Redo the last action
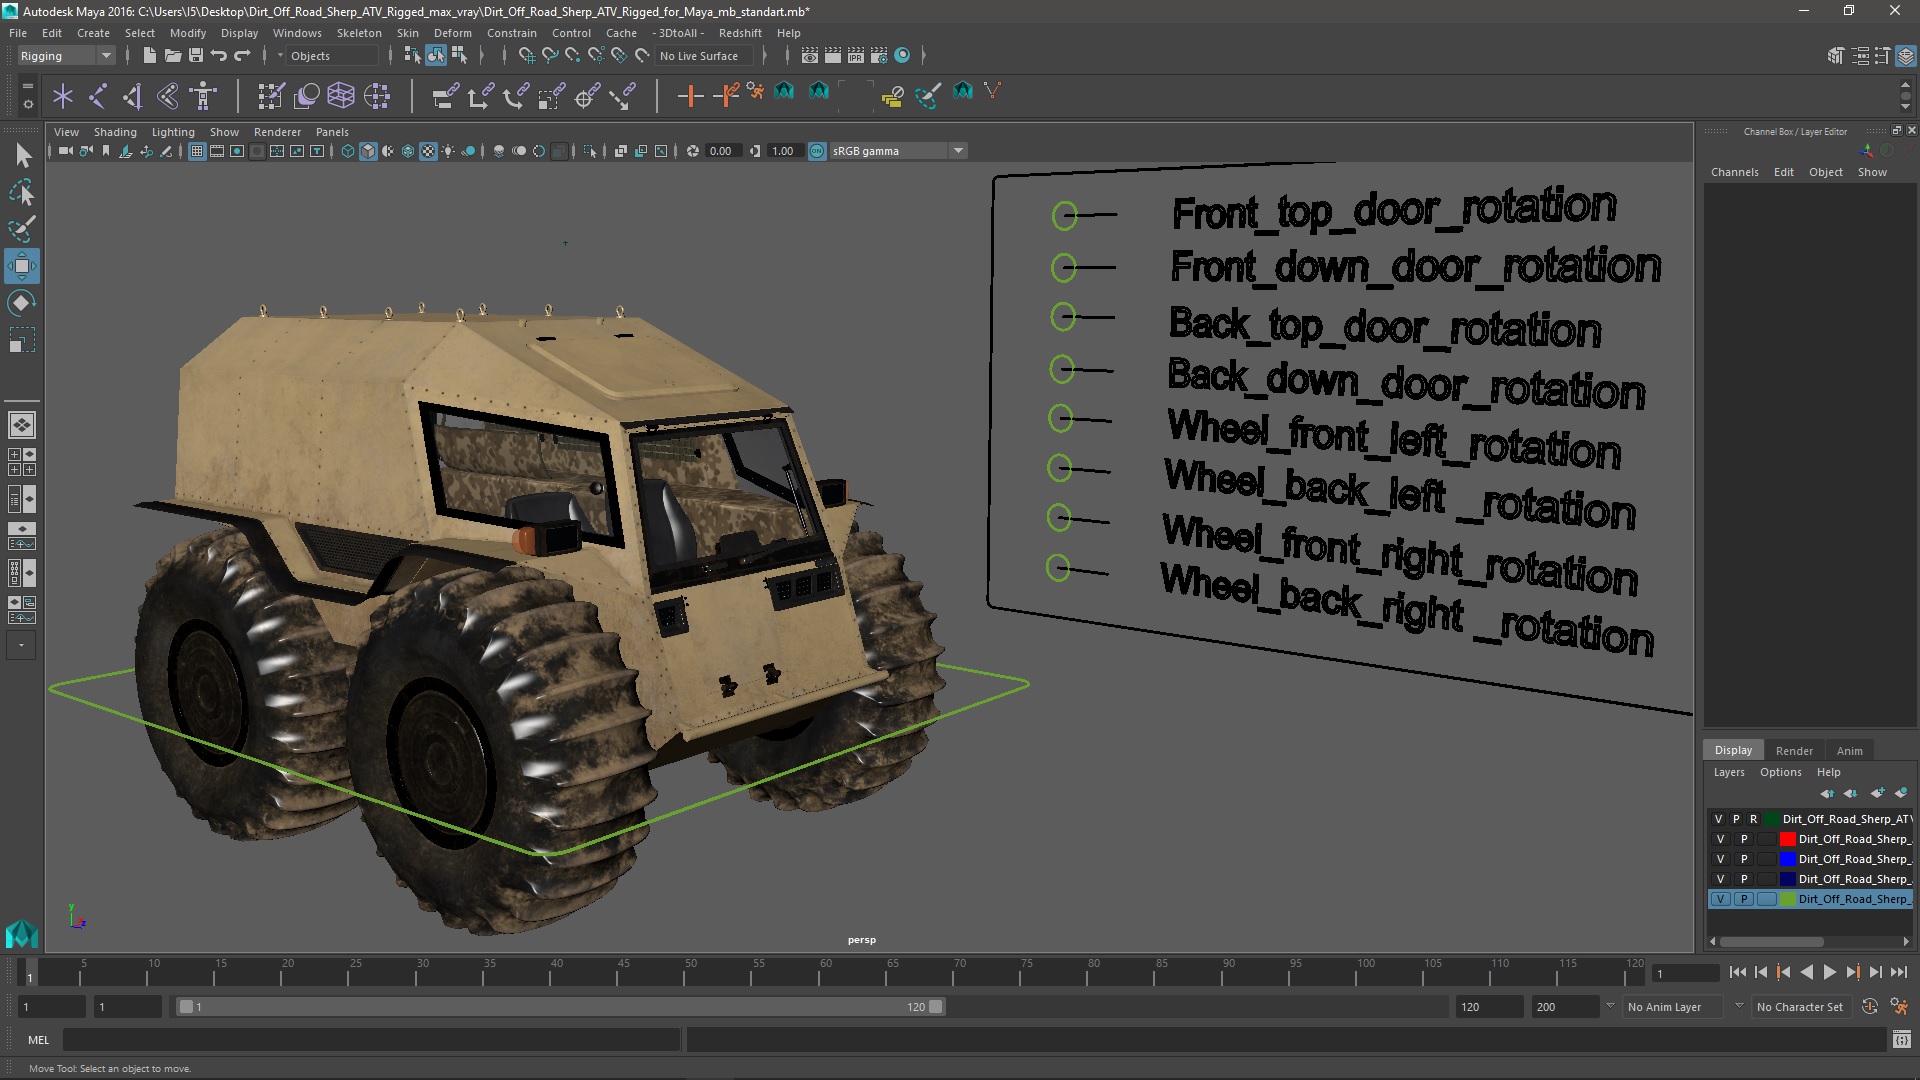1920x1080 pixels. pos(242,56)
